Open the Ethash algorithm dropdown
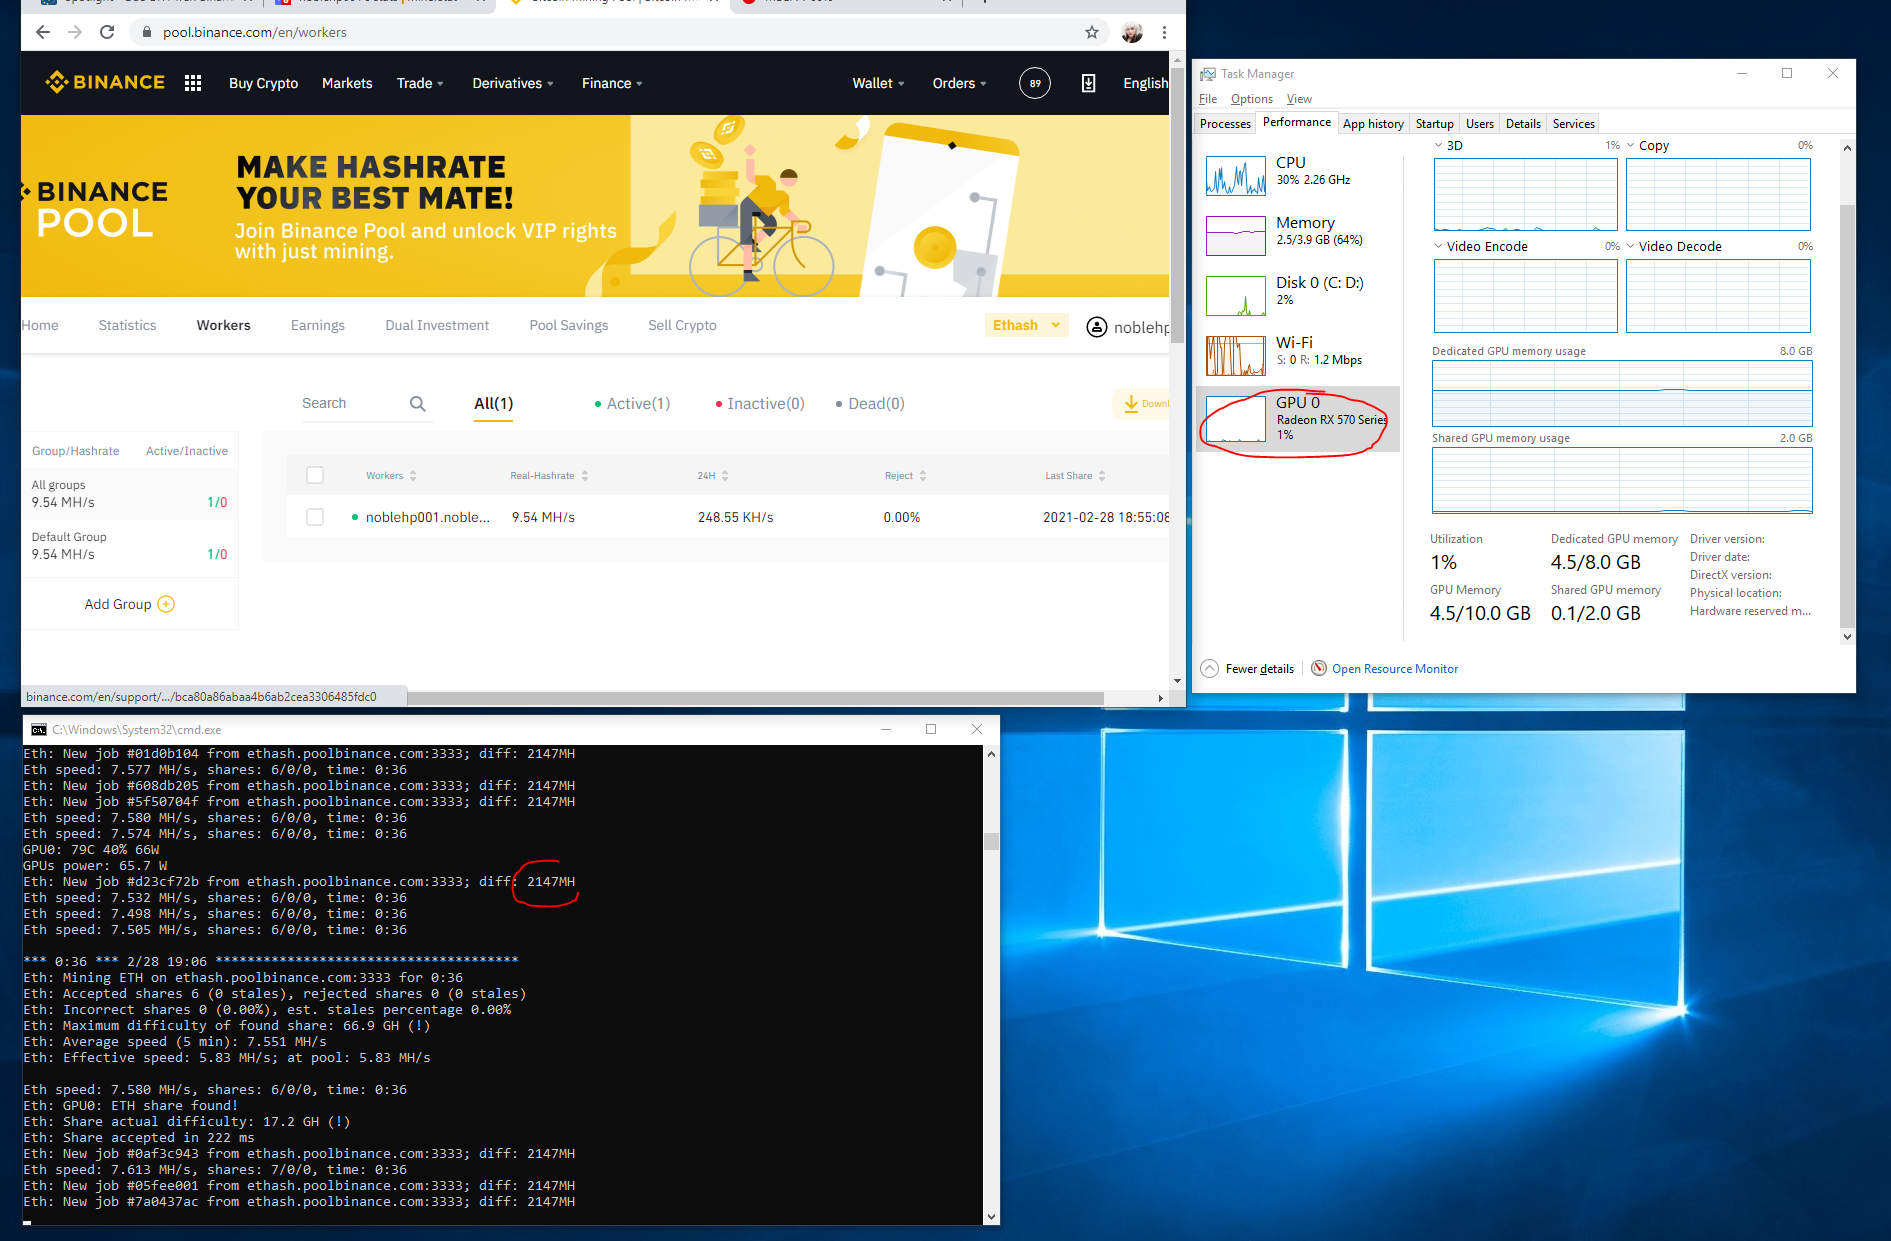The image size is (1891, 1241). coord(1026,325)
